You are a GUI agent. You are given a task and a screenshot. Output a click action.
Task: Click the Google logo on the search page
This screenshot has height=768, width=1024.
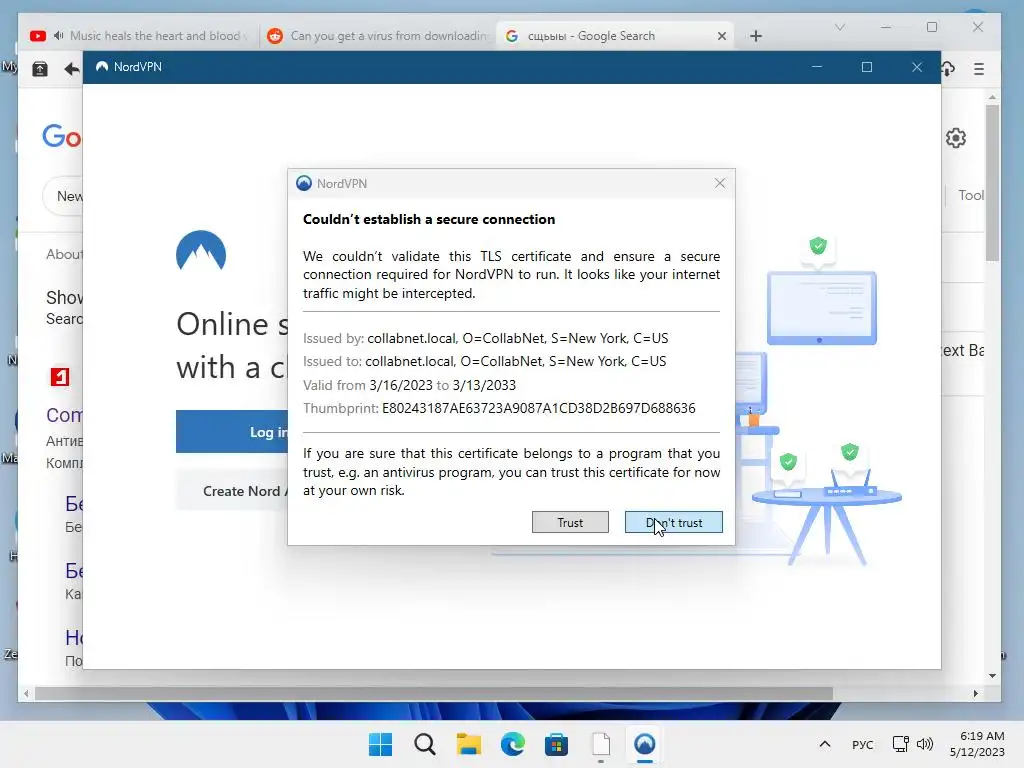[x=62, y=136]
